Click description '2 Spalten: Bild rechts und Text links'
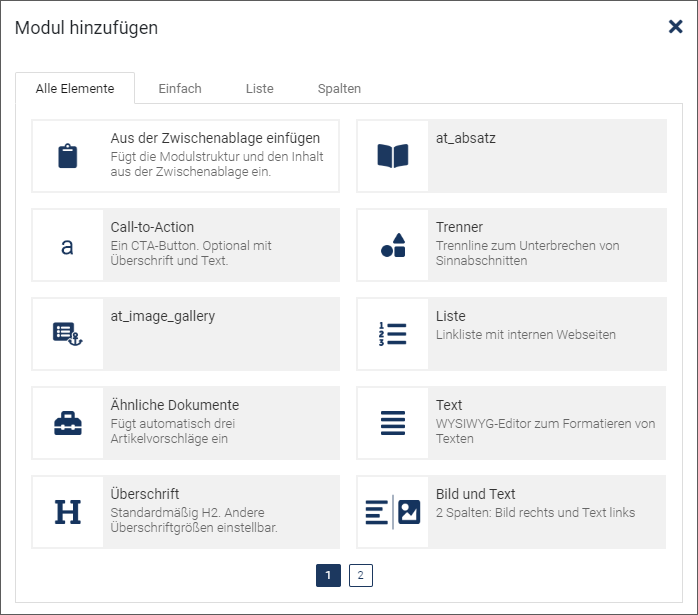The width and height of the screenshot is (698, 615). tap(536, 513)
